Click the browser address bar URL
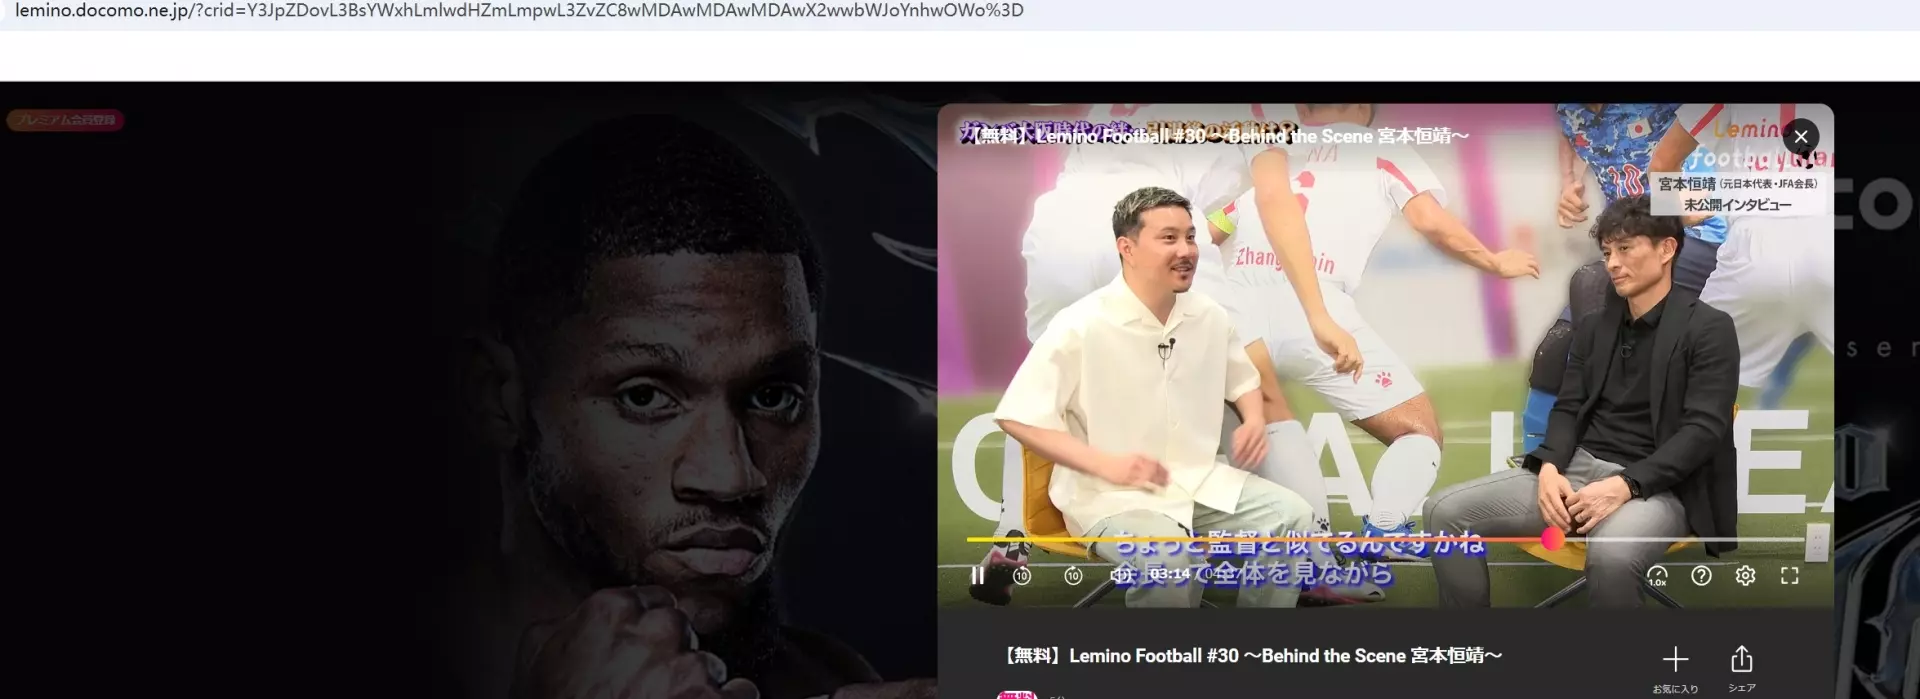The image size is (1920, 699). click(519, 11)
